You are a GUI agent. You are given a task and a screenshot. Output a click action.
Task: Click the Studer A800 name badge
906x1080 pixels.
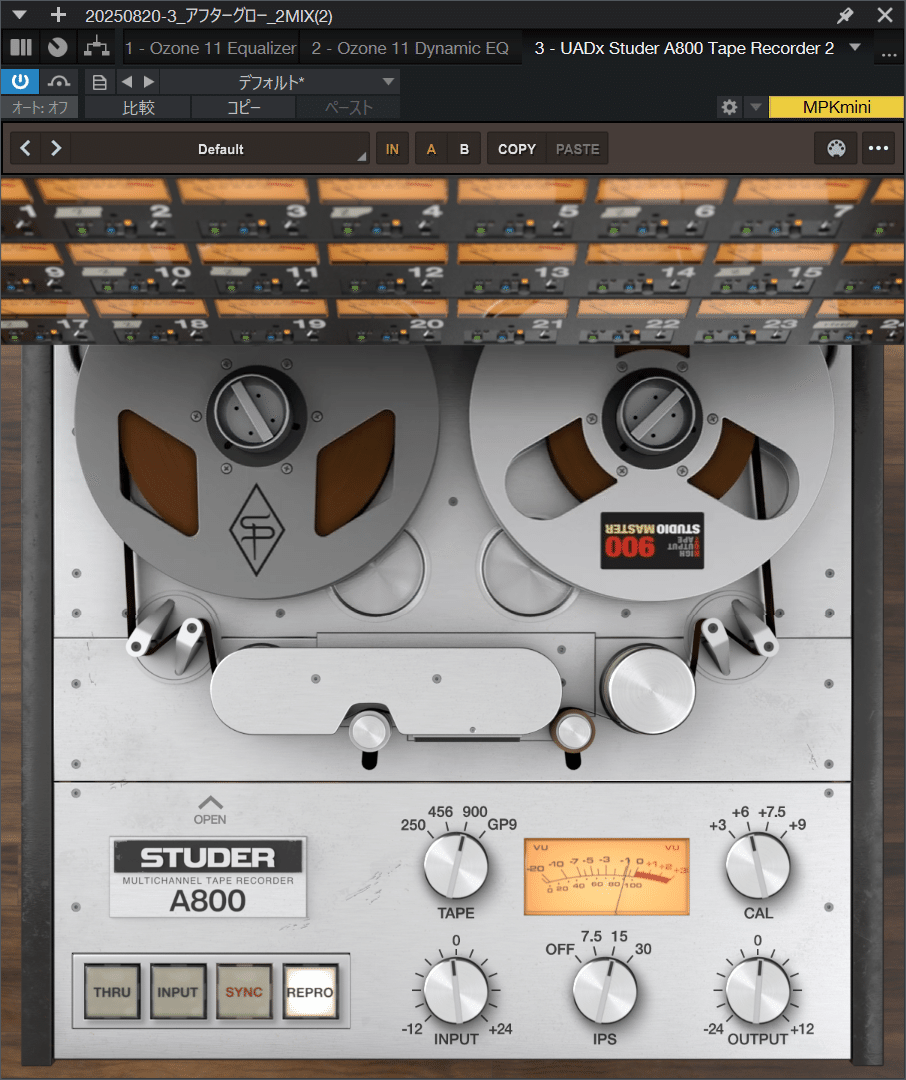(208, 878)
